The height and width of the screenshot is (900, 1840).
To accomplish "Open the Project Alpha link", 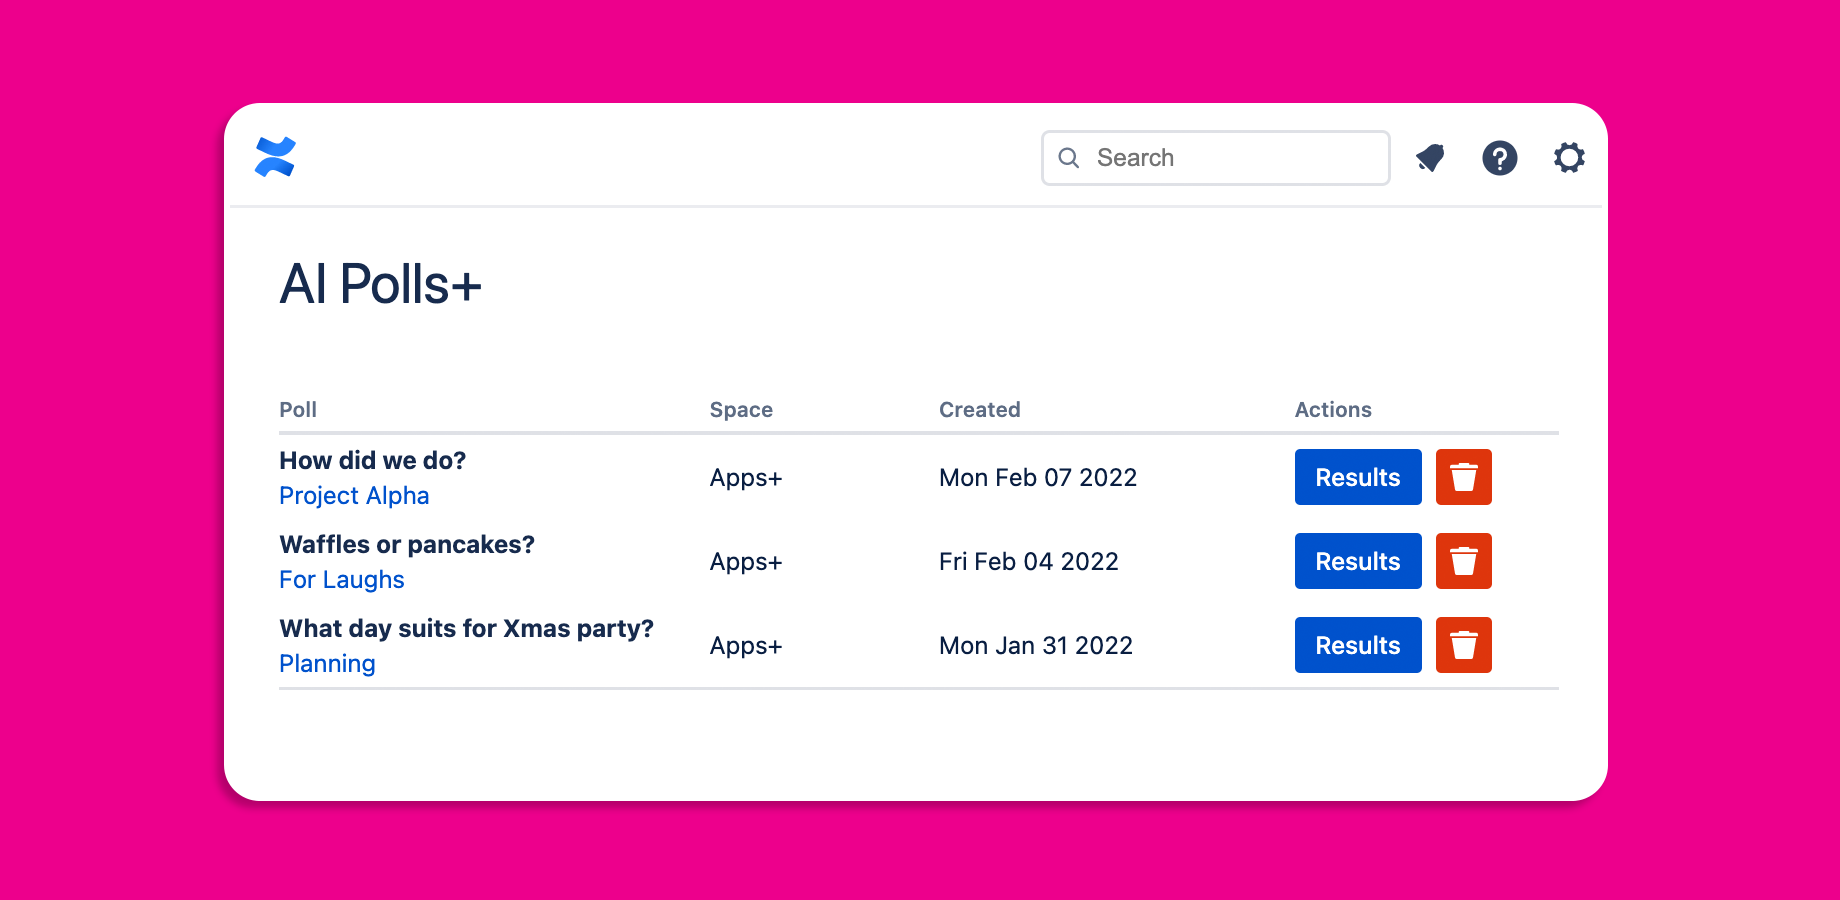I will coord(354,496).
